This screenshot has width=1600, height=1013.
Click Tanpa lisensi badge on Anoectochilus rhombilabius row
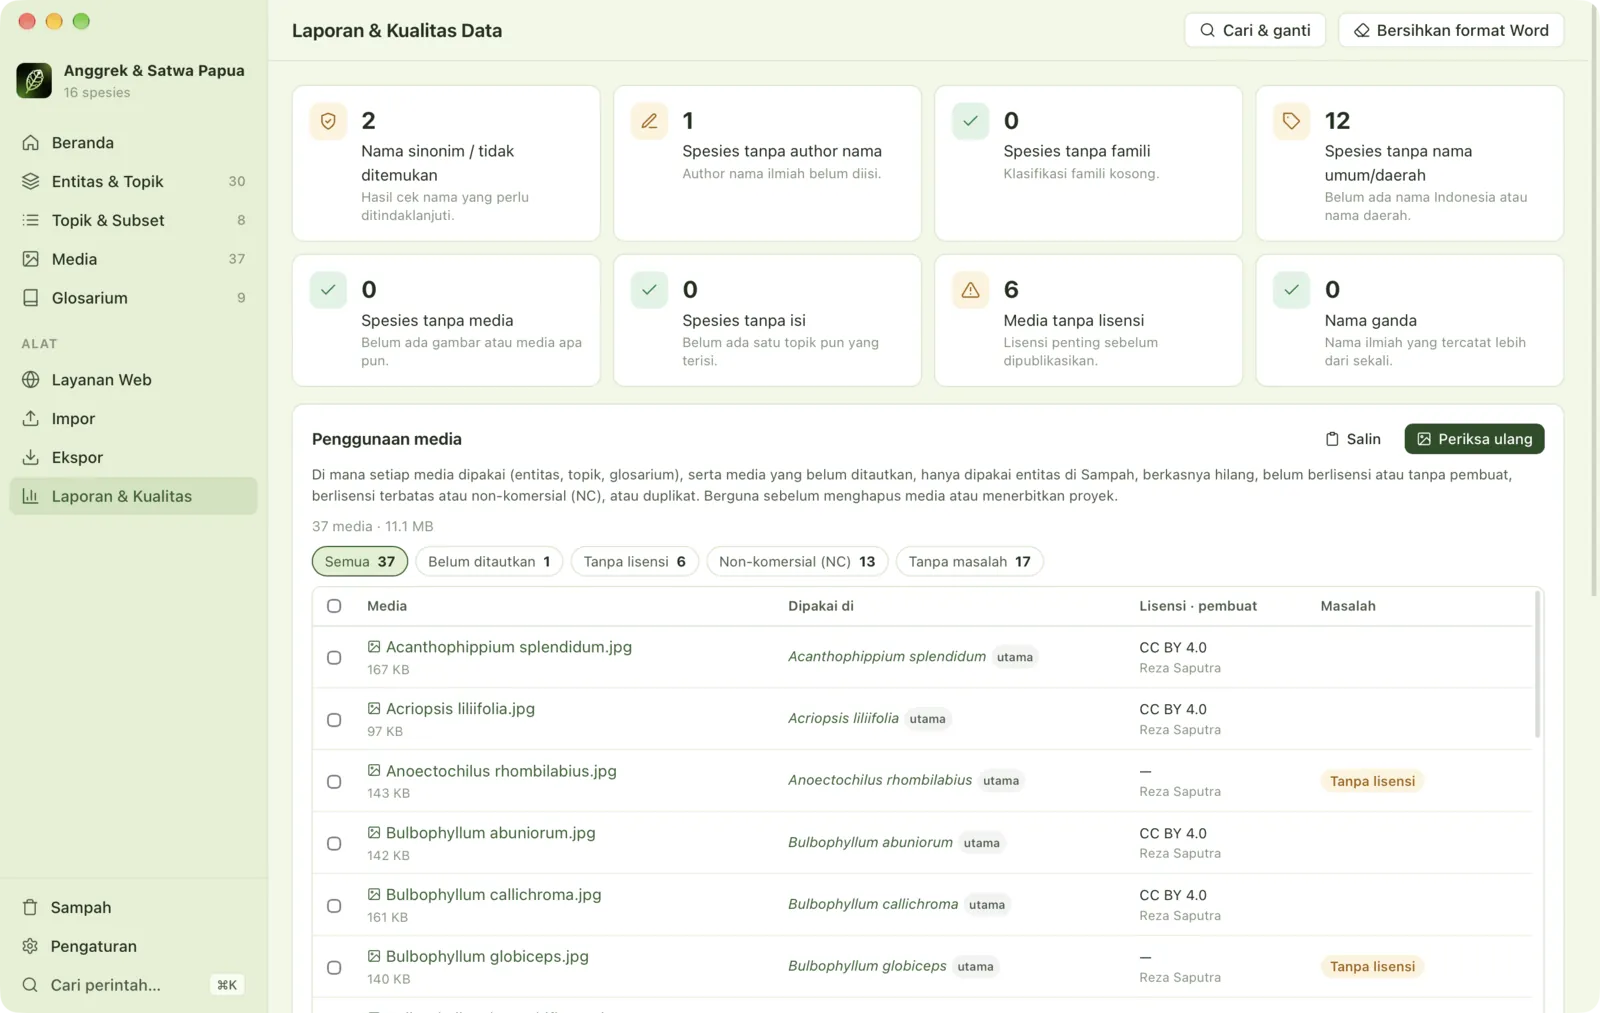(x=1372, y=781)
